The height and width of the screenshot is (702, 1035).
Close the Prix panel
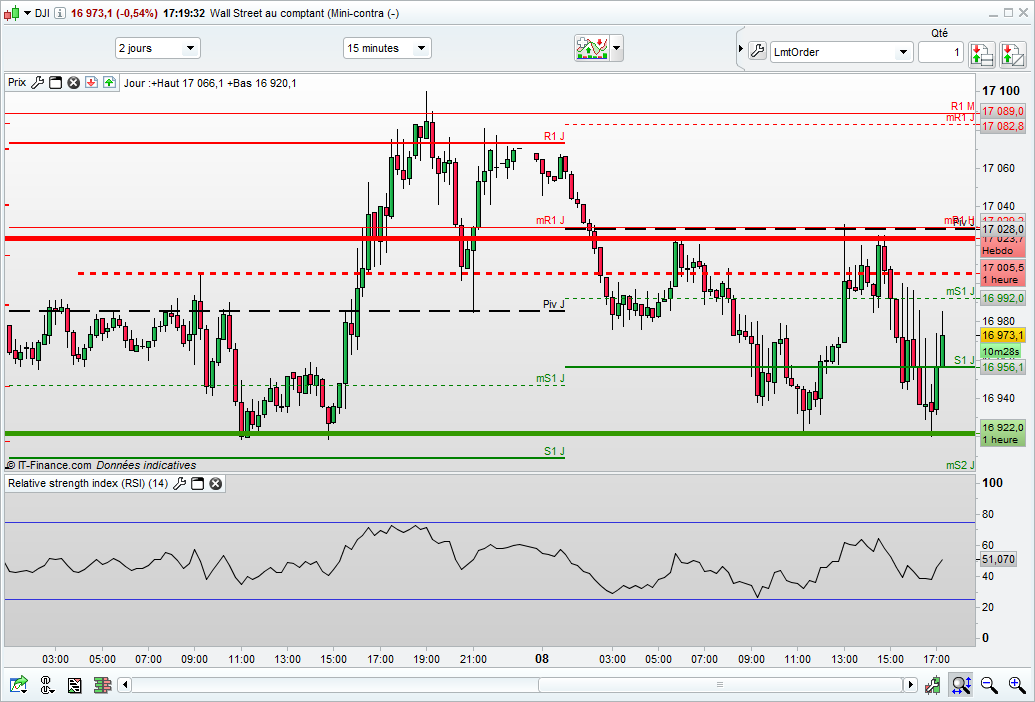pyautogui.click(x=74, y=82)
